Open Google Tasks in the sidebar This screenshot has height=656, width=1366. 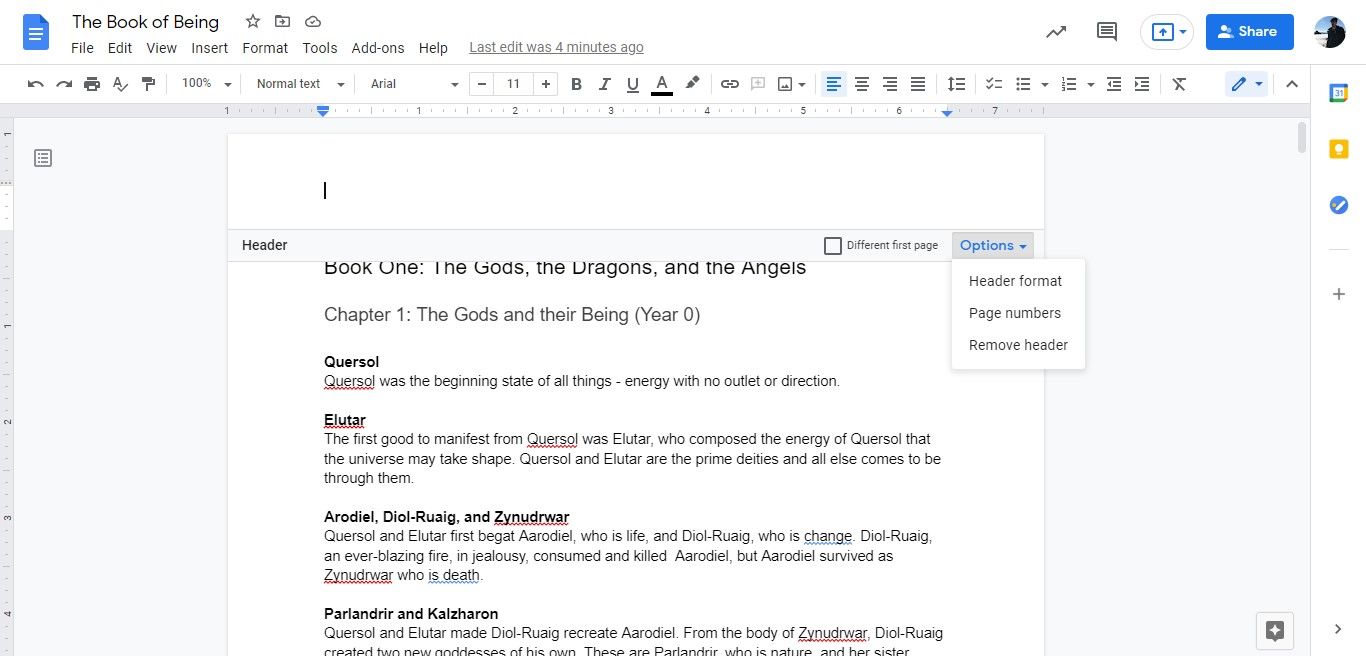[x=1339, y=204]
